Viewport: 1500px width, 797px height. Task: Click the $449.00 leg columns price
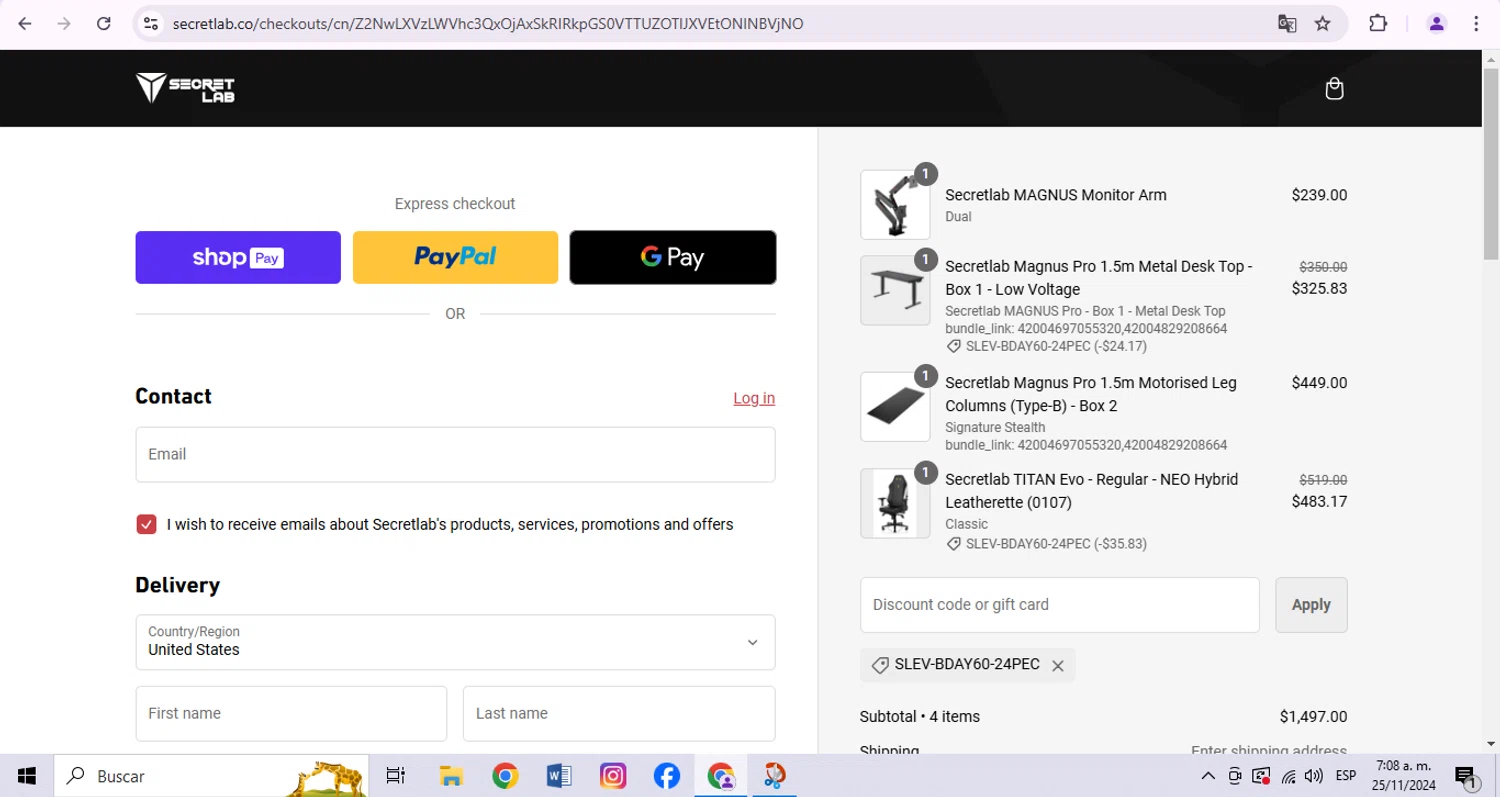click(x=1319, y=382)
